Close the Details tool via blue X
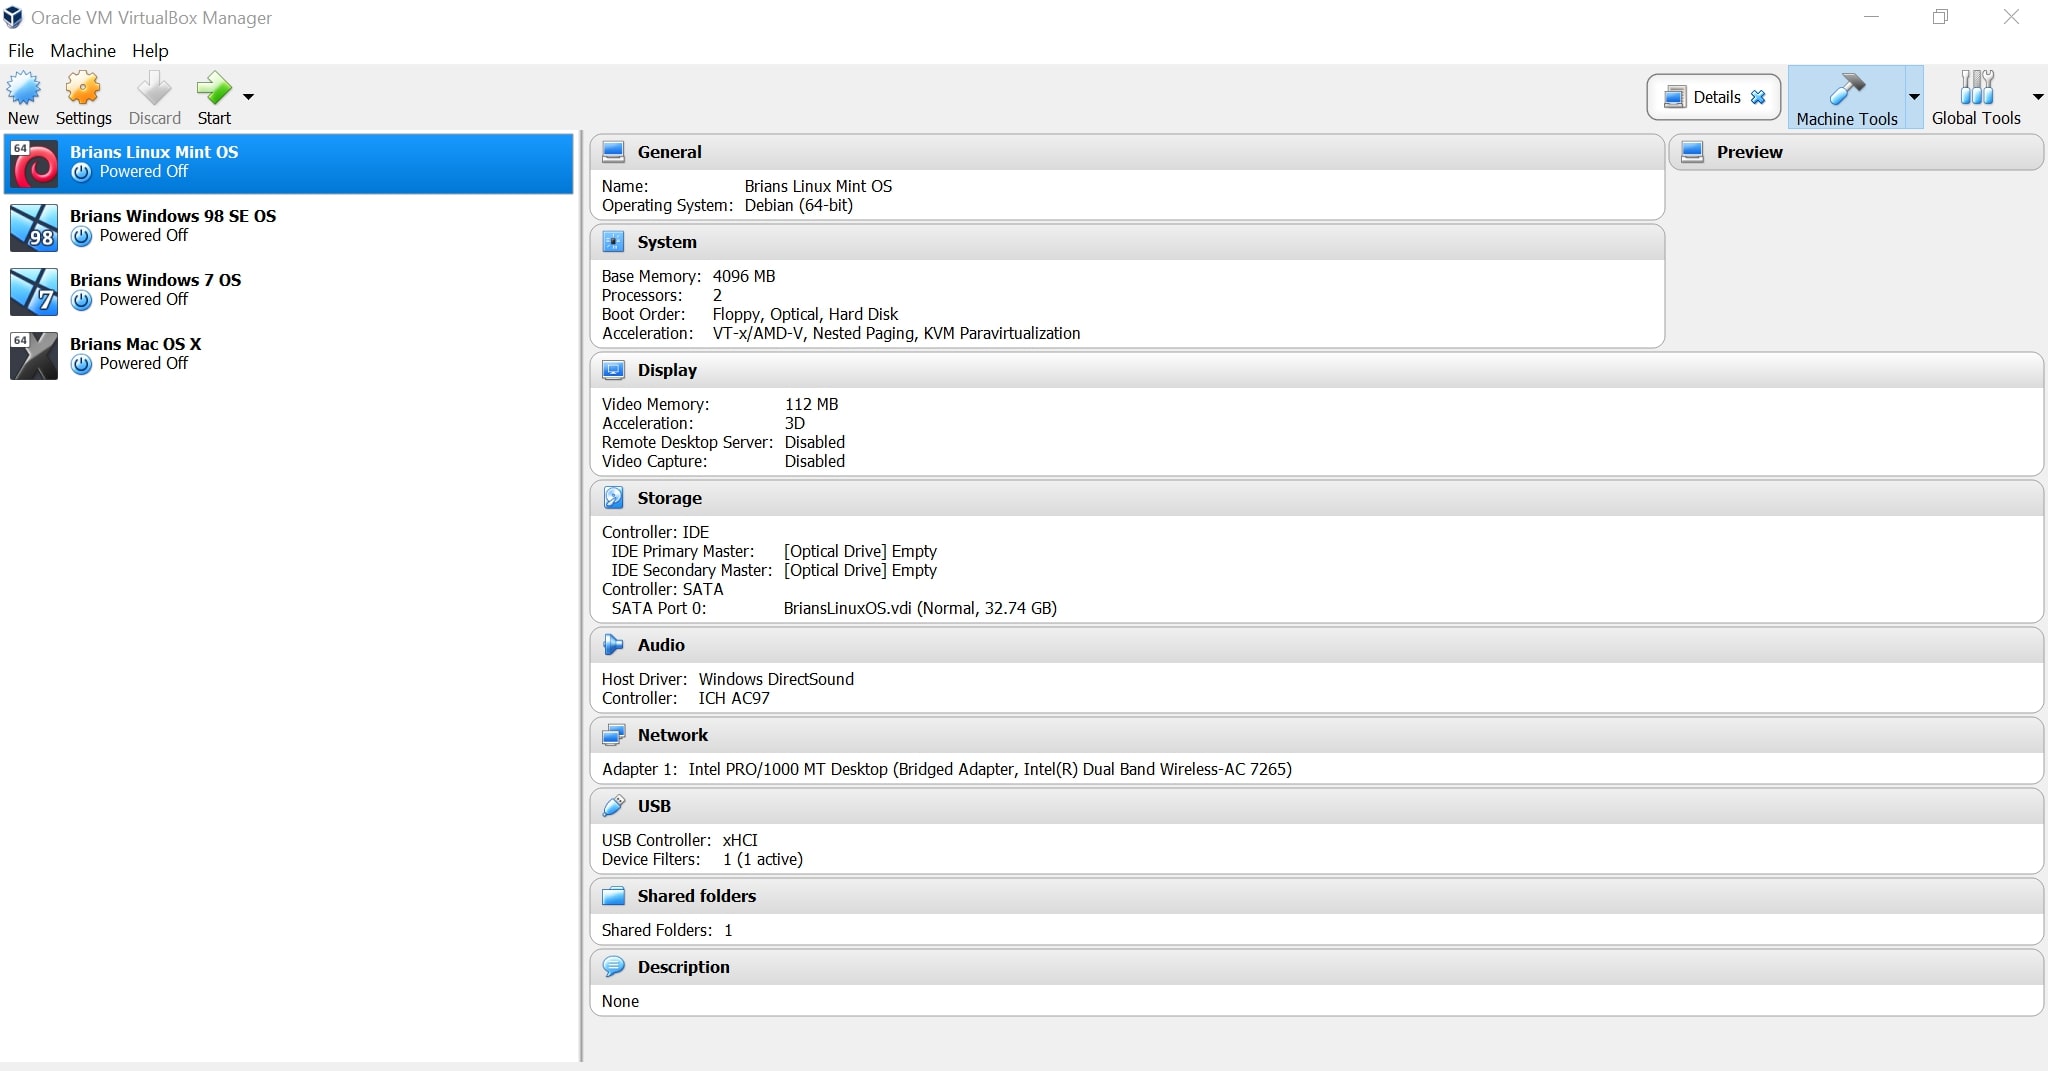 tap(1758, 97)
